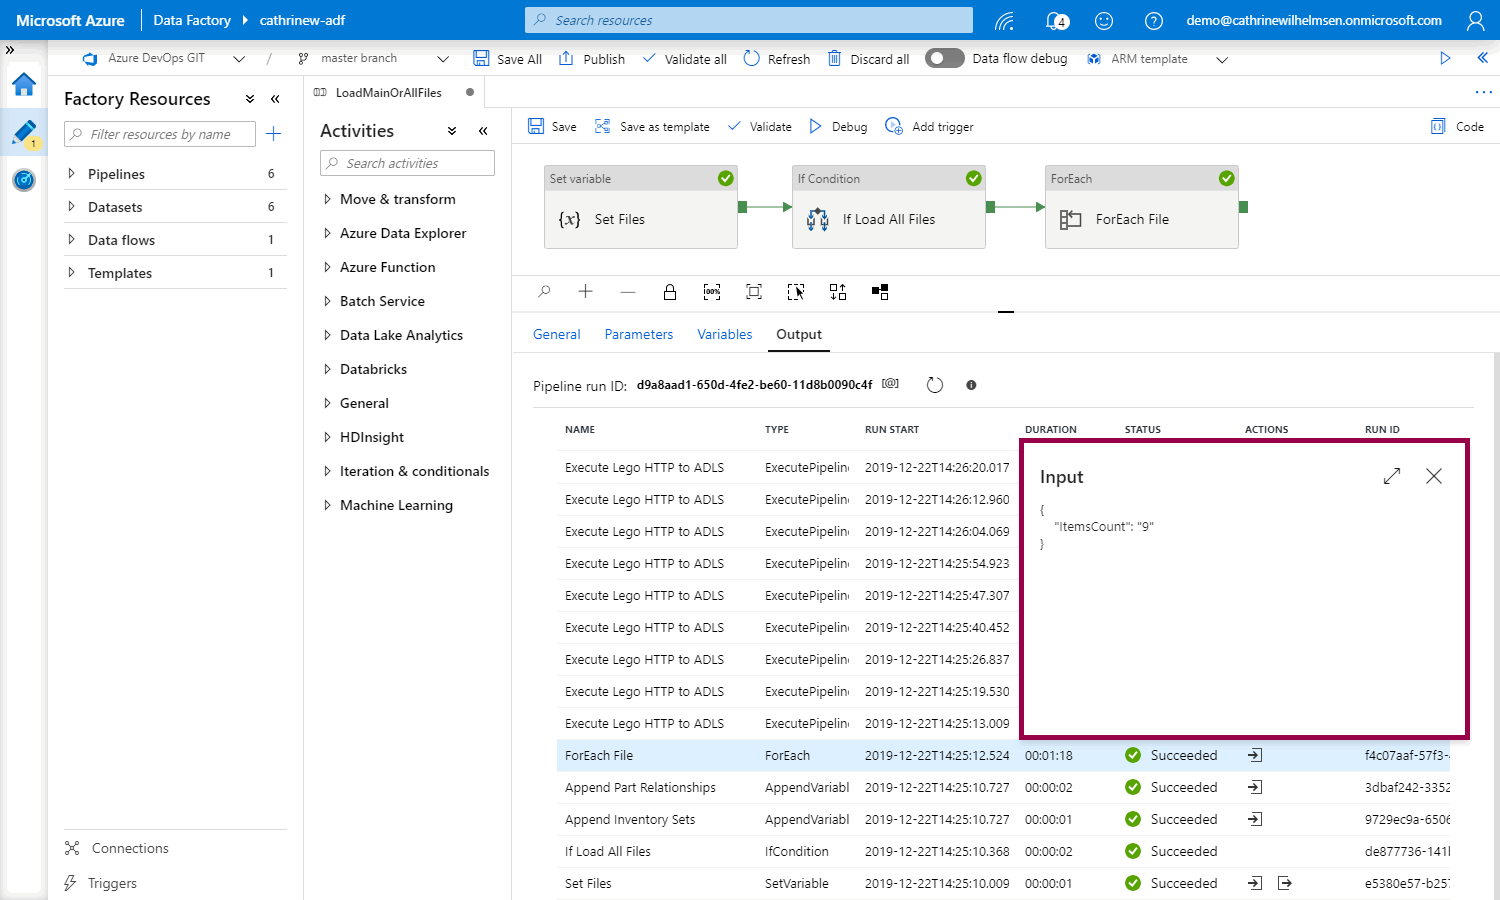Screen dimensions: 1500x900
Task: Expand the Pipelines tree node
Action: coord(71,174)
